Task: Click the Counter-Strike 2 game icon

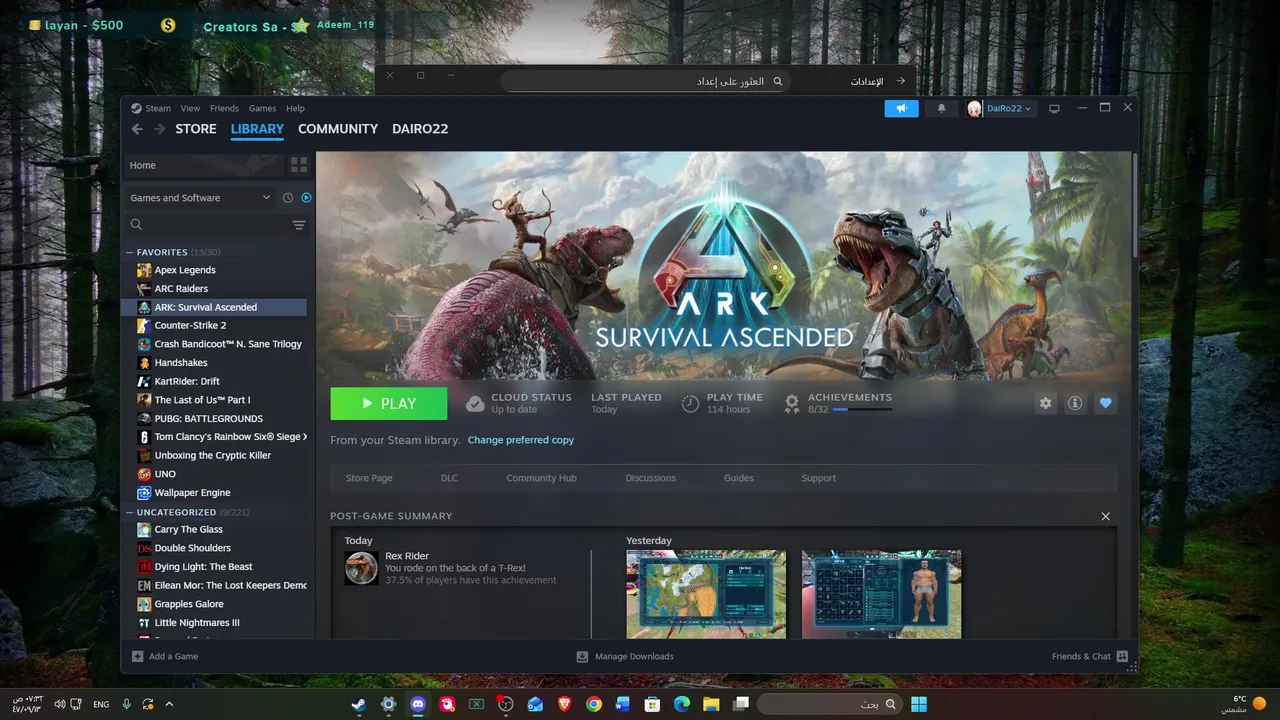Action: point(144,326)
